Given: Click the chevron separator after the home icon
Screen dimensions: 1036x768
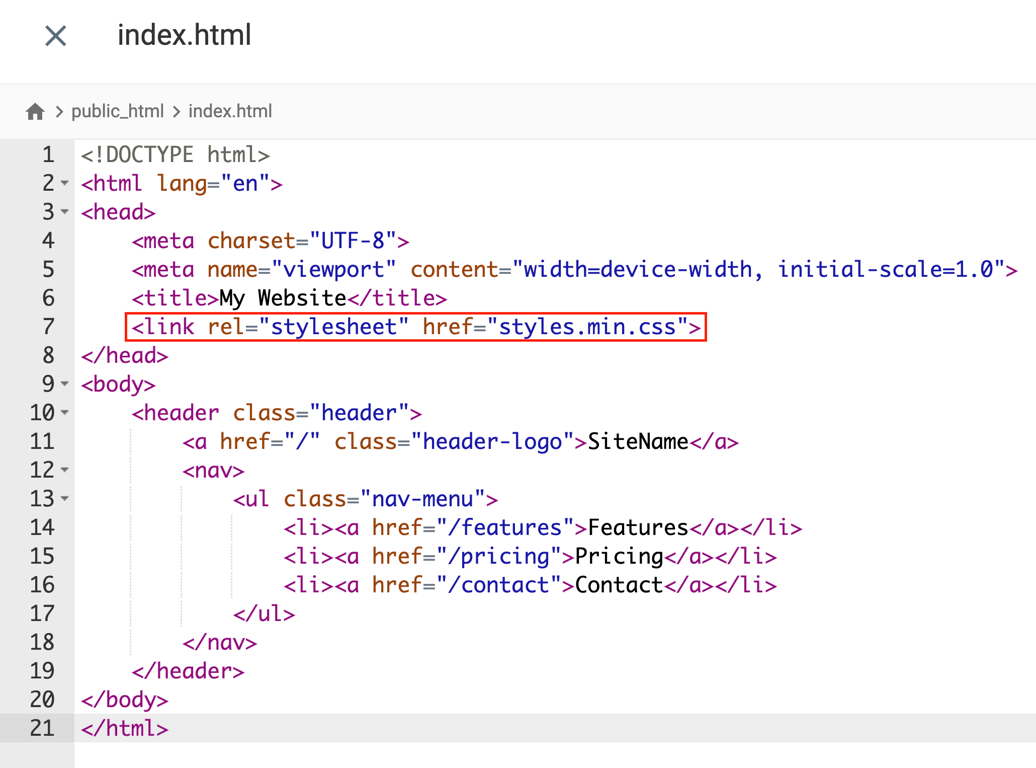Looking at the screenshot, I should (58, 111).
